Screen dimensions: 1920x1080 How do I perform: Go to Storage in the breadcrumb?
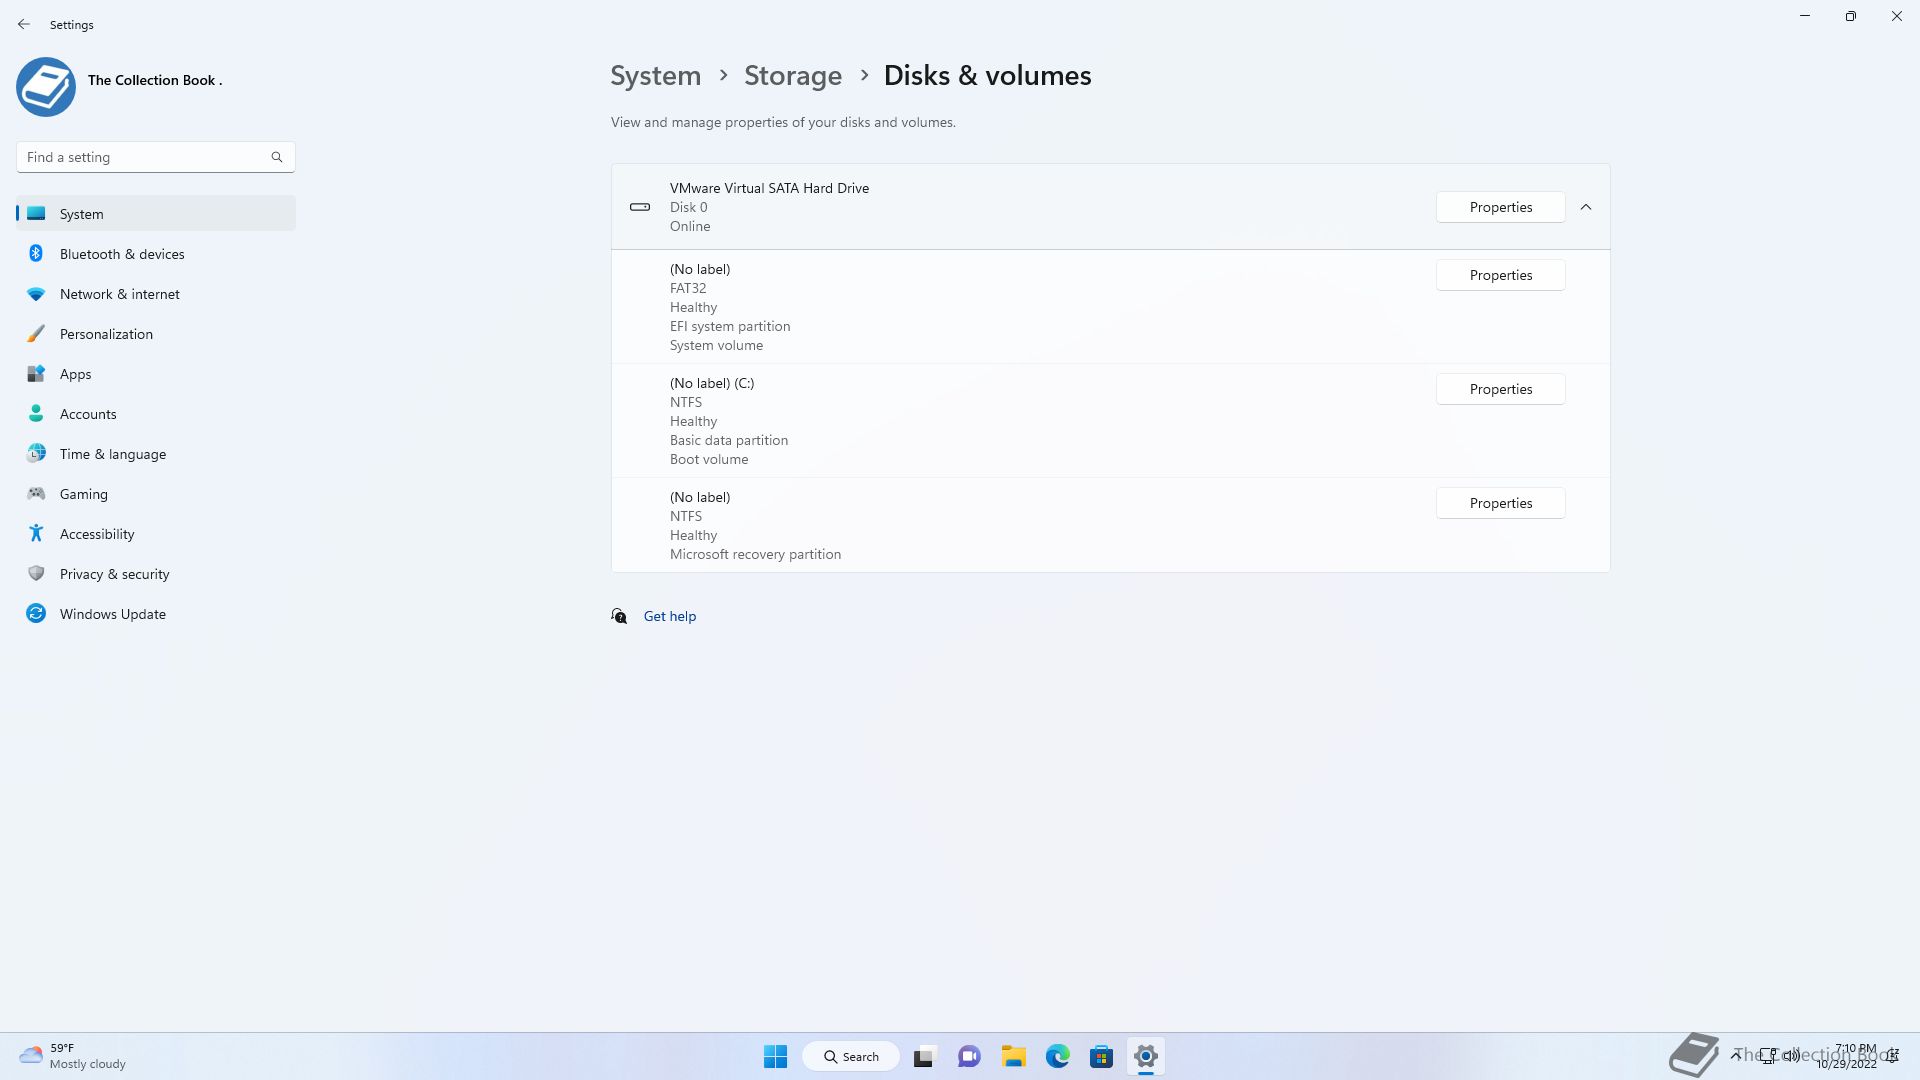point(792,76)
